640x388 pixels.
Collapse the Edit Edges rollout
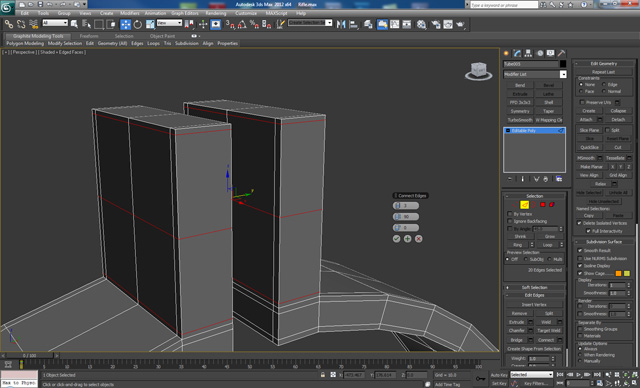click(x=535, y=295)
